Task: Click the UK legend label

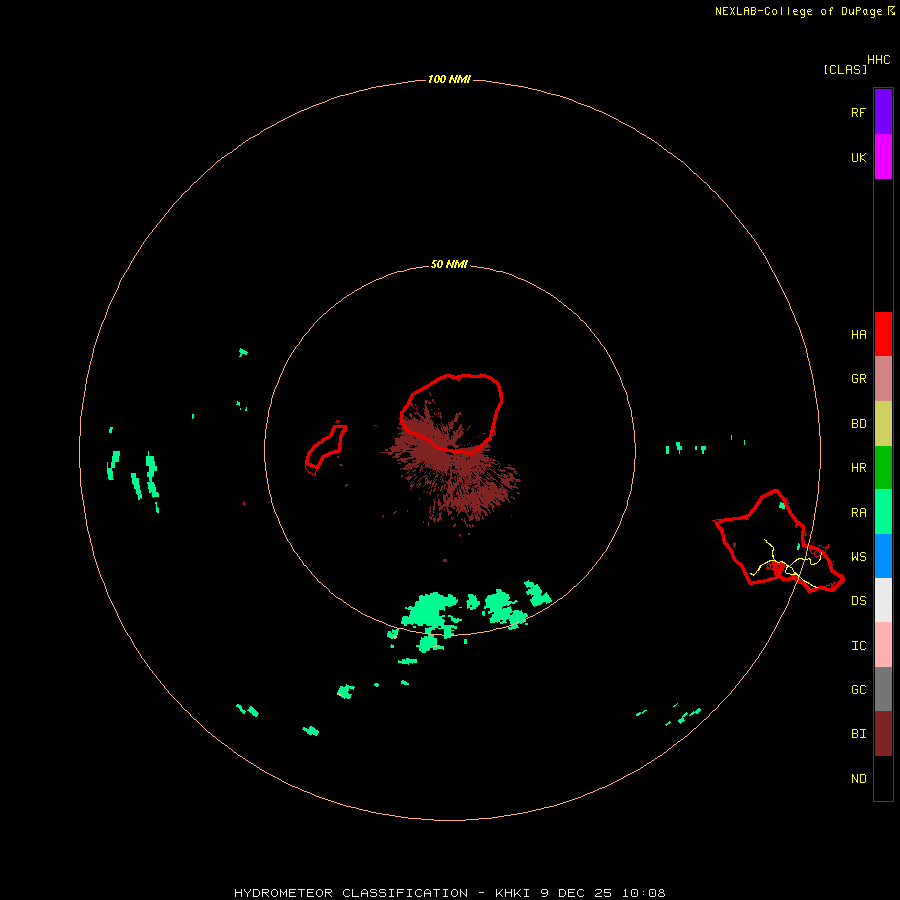Action: 858,158
